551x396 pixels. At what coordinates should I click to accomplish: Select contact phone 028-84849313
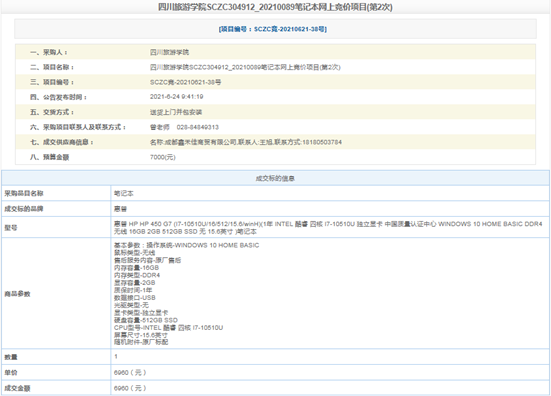[197, 127]
